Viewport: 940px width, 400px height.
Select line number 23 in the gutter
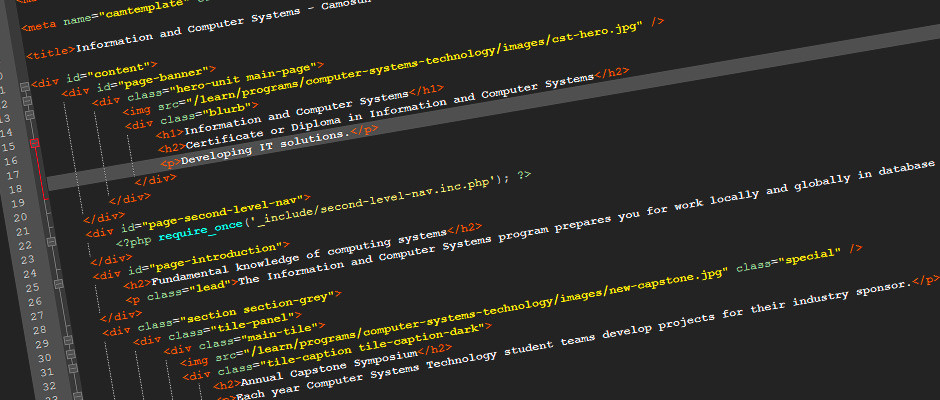[x=28, y=260]
